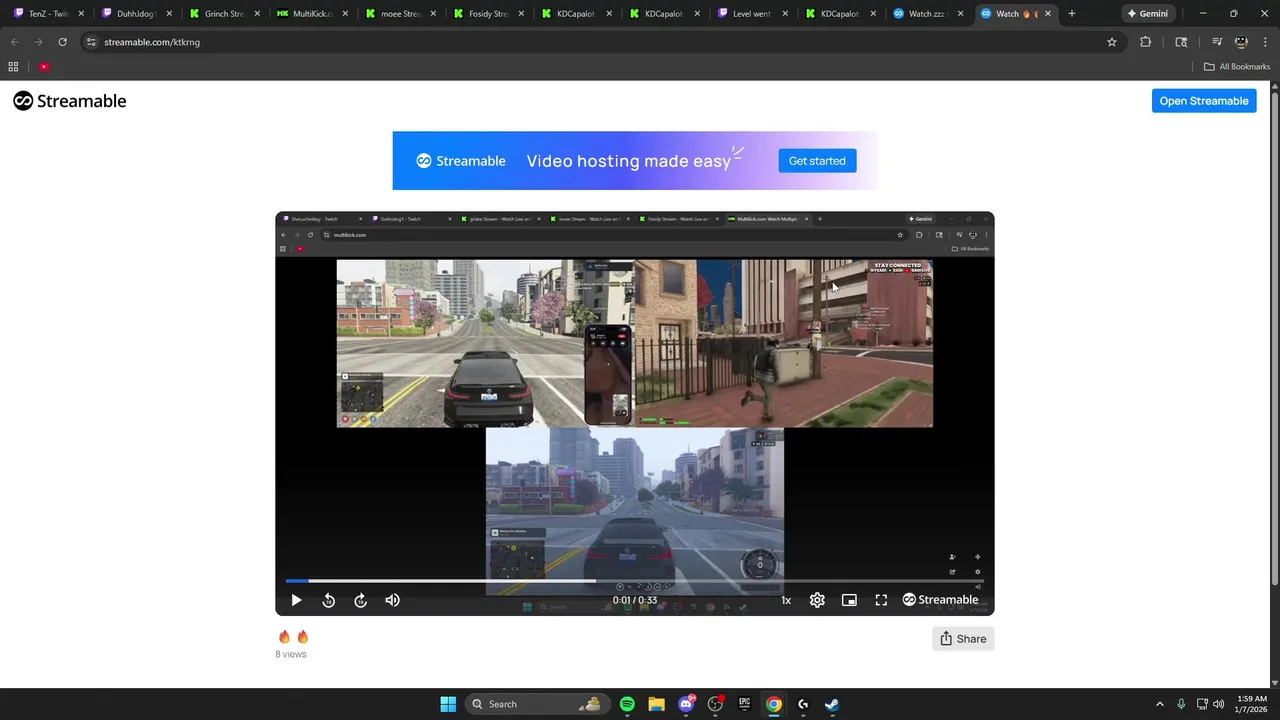
Task: Open the apps grid in bookmarks bar
Action: [13, 67]
